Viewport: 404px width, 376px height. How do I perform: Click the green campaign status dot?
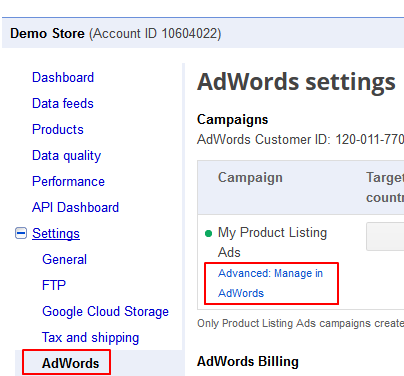208,233
